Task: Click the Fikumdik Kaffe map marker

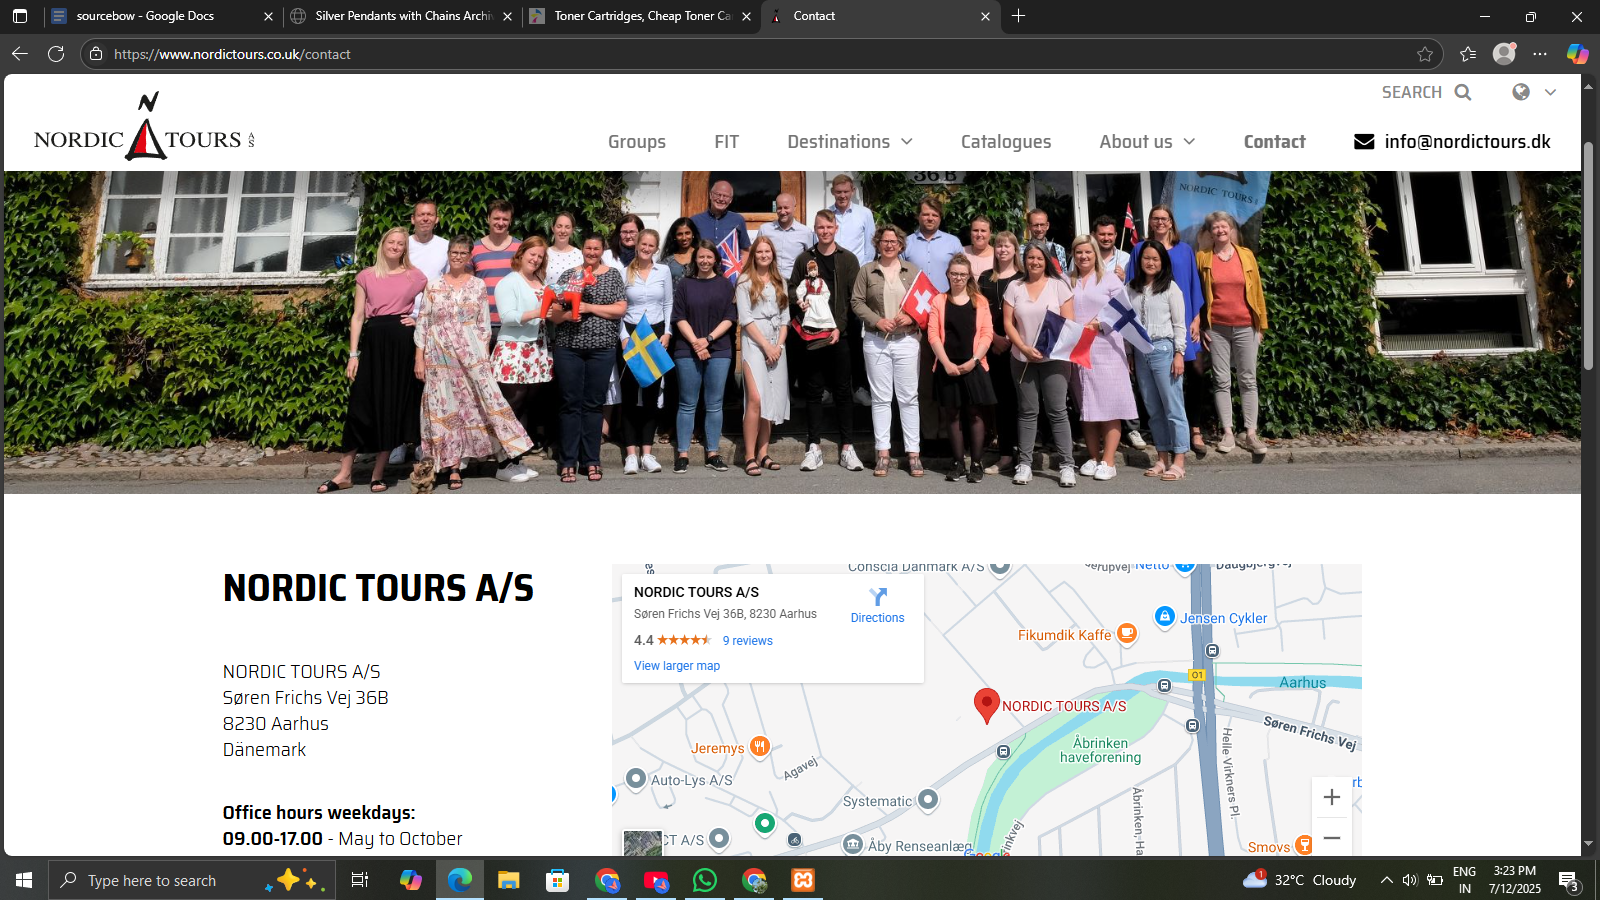Action: tap(1127, 632)
